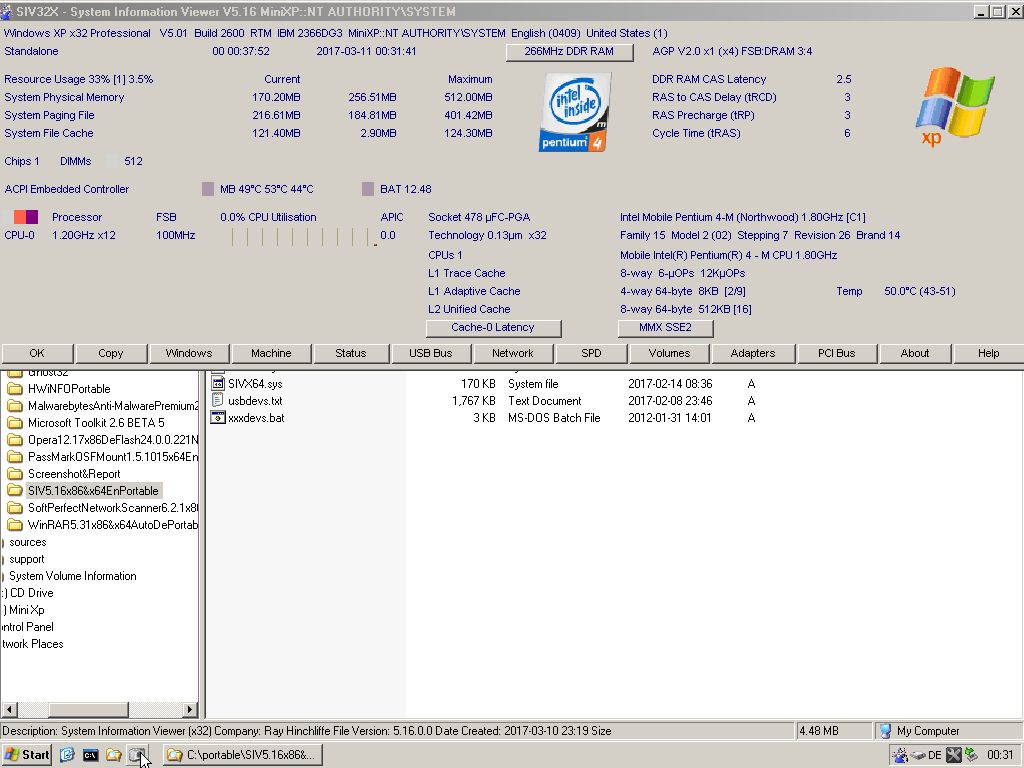Open the SIVX64.sys file icon
The height and width of the screenshot is (768, 1024).
pyautogui.click(x=218, y=384)
